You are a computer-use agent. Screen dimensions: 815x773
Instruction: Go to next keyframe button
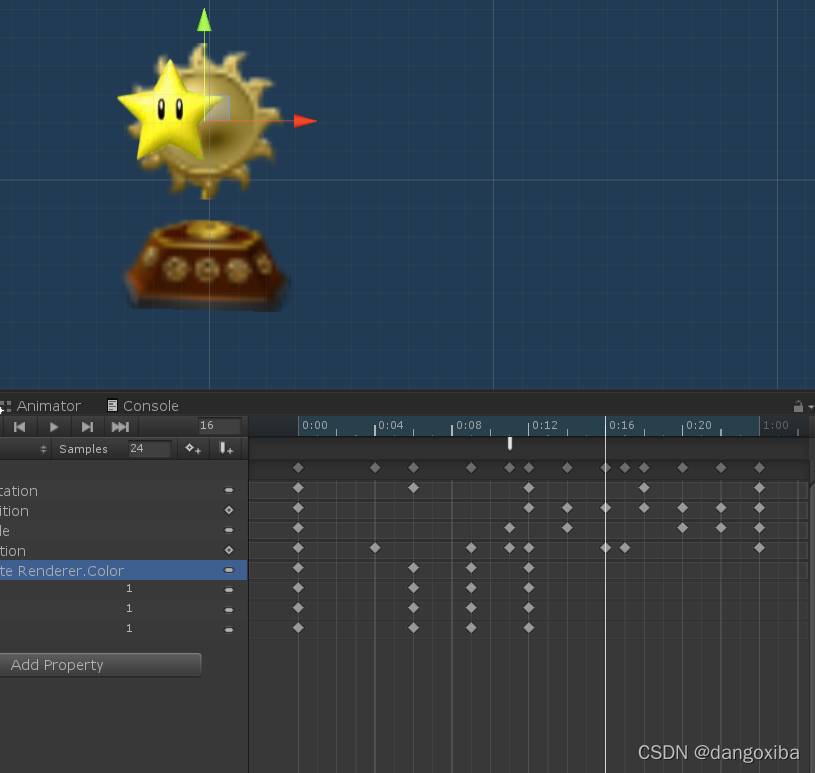(x=87, y=427)
